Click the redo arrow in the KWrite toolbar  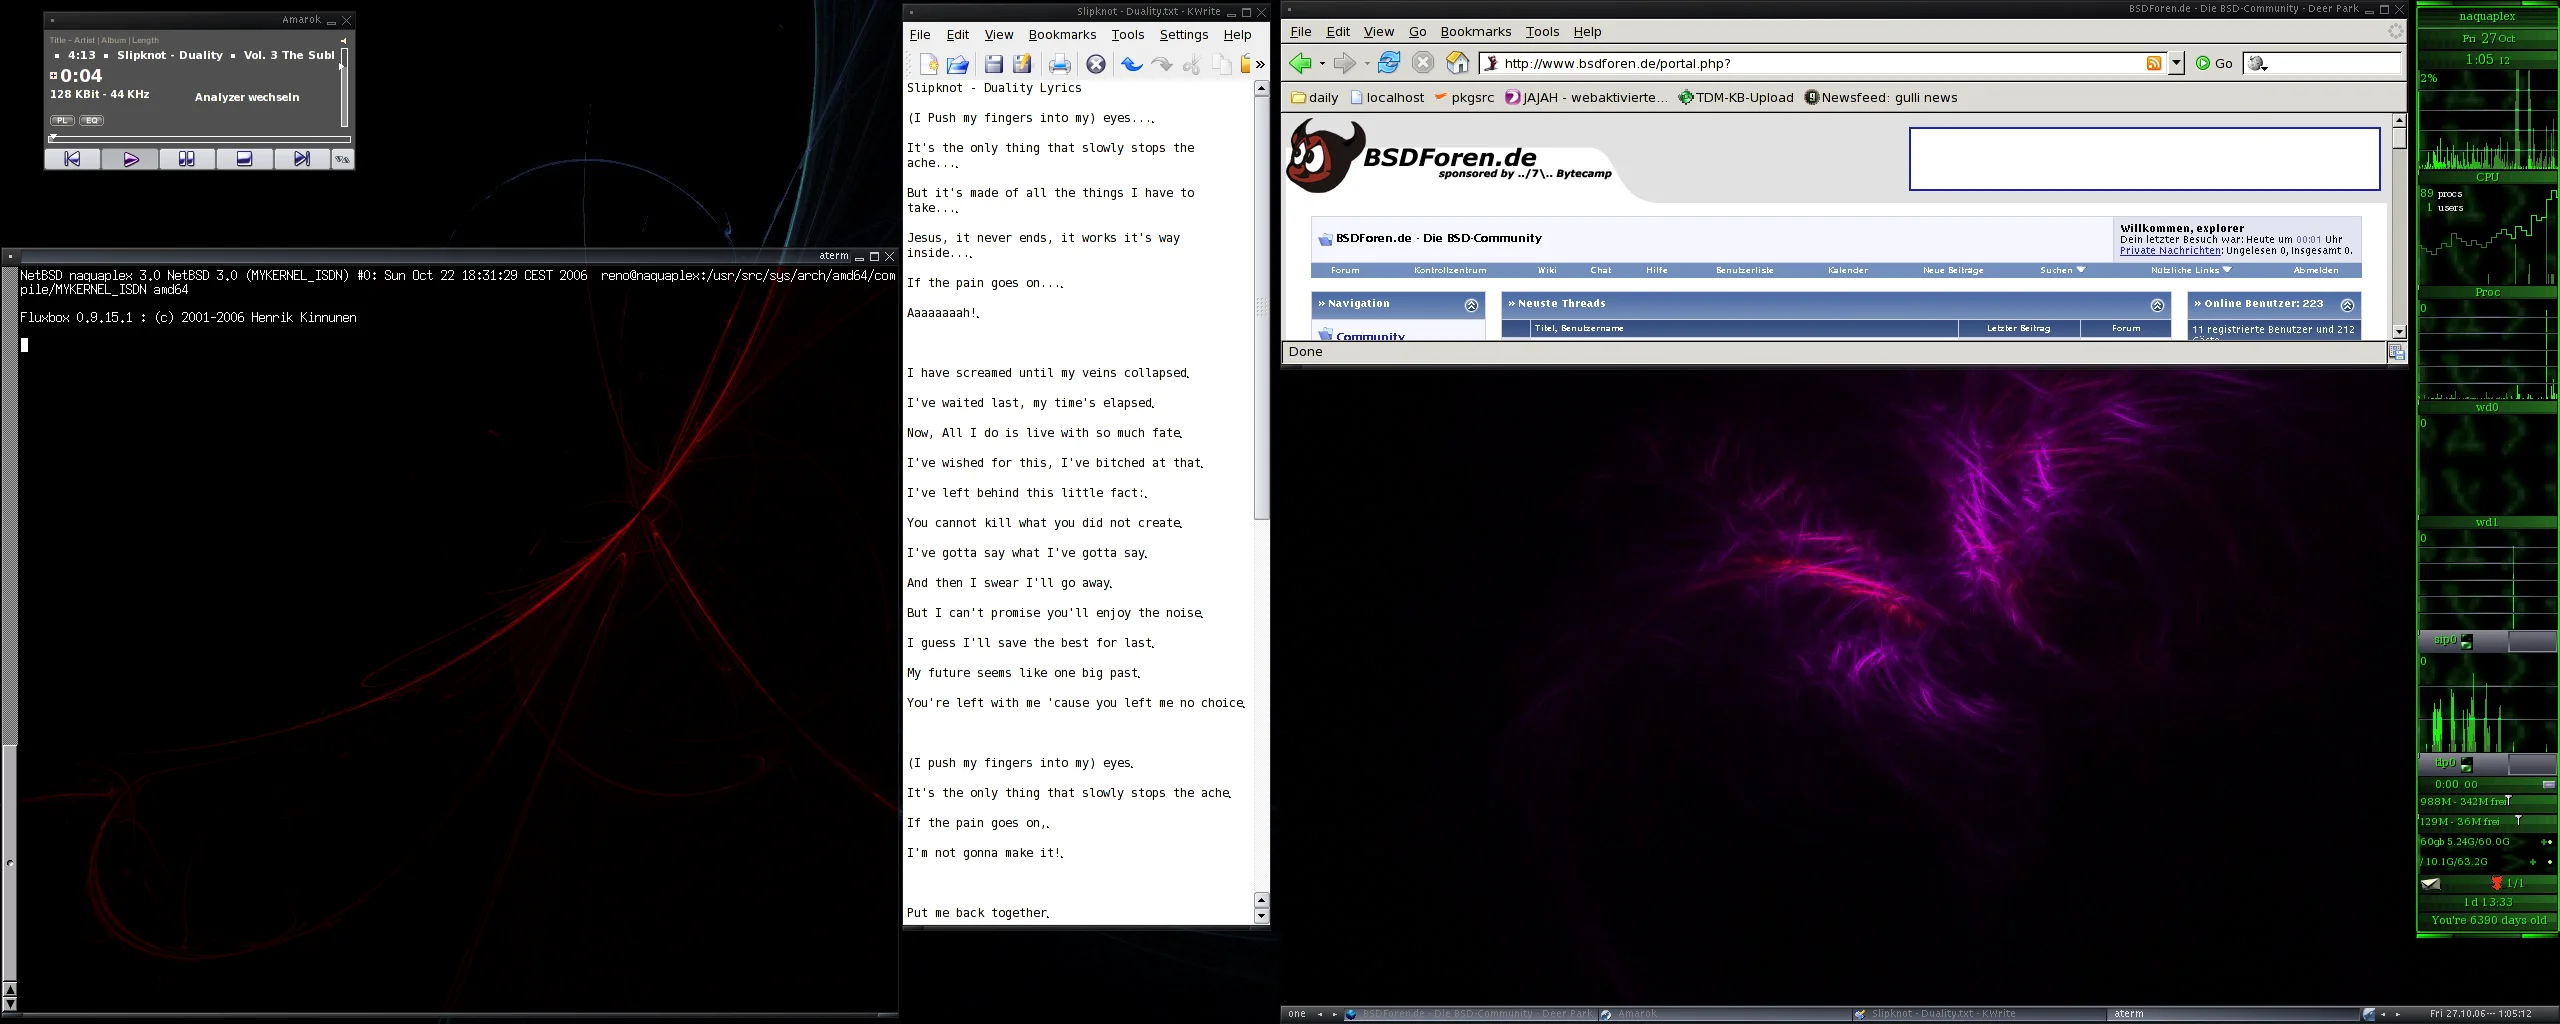coord(1162,64)
